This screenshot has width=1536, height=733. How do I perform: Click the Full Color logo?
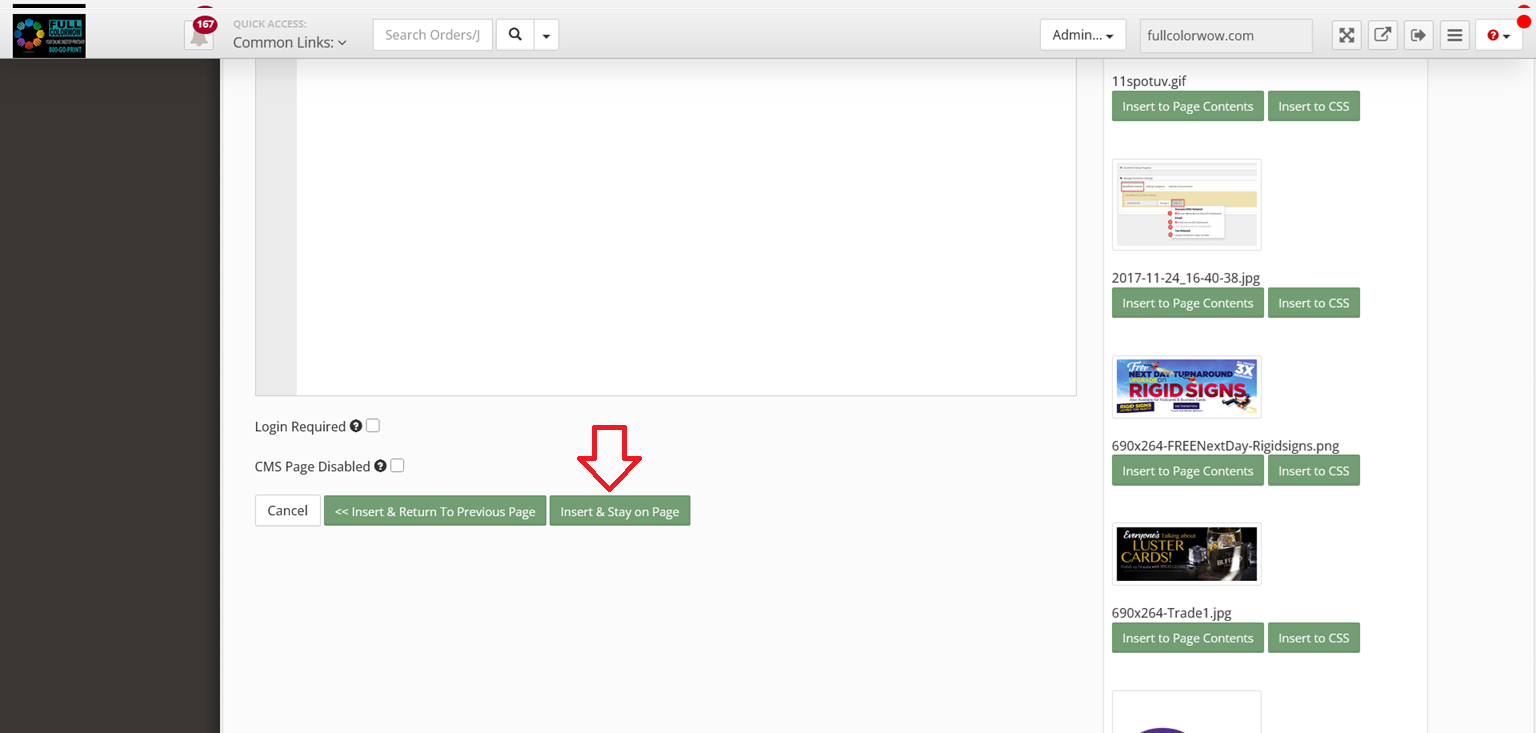pyautogui.click(x=49, y=35)
